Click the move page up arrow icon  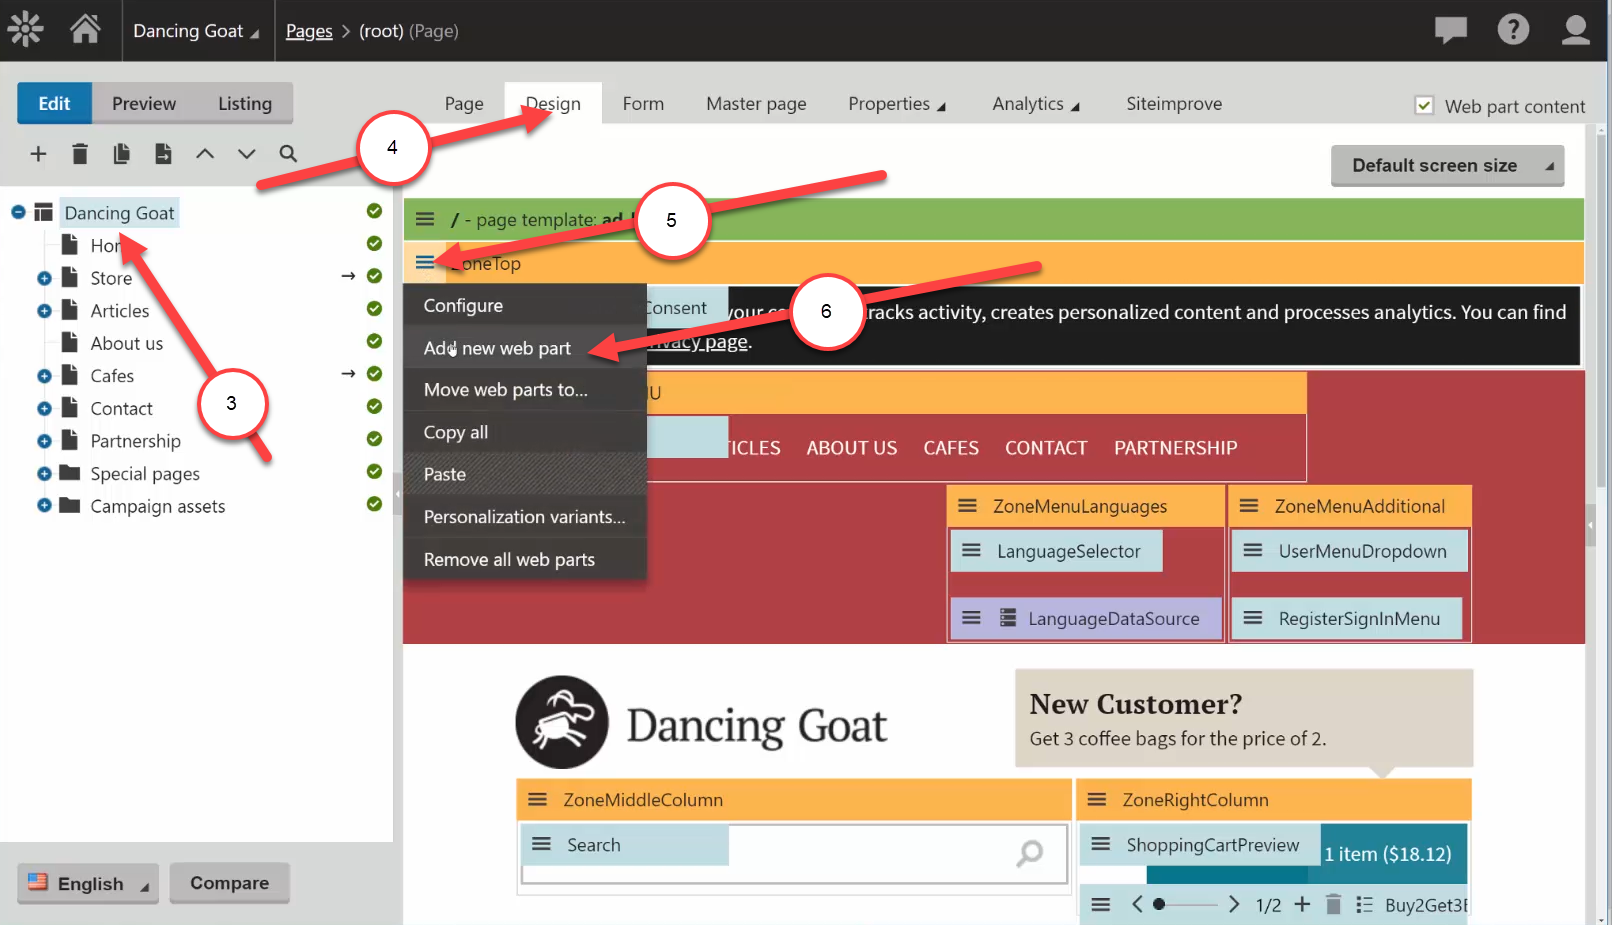tap(205, 154)
